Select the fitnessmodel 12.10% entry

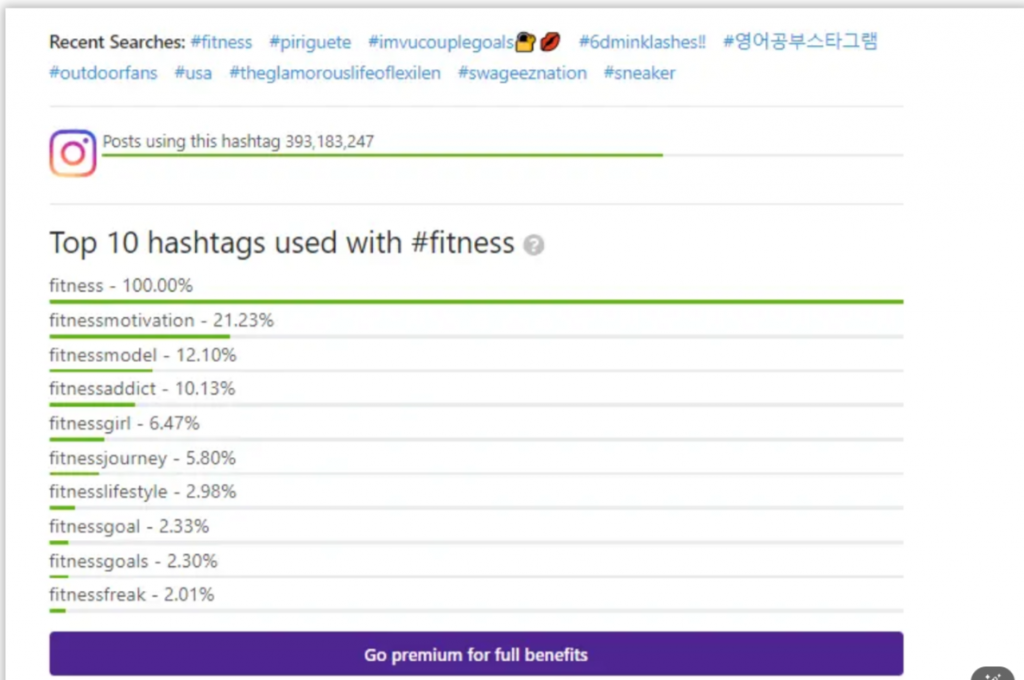[142, 355]
